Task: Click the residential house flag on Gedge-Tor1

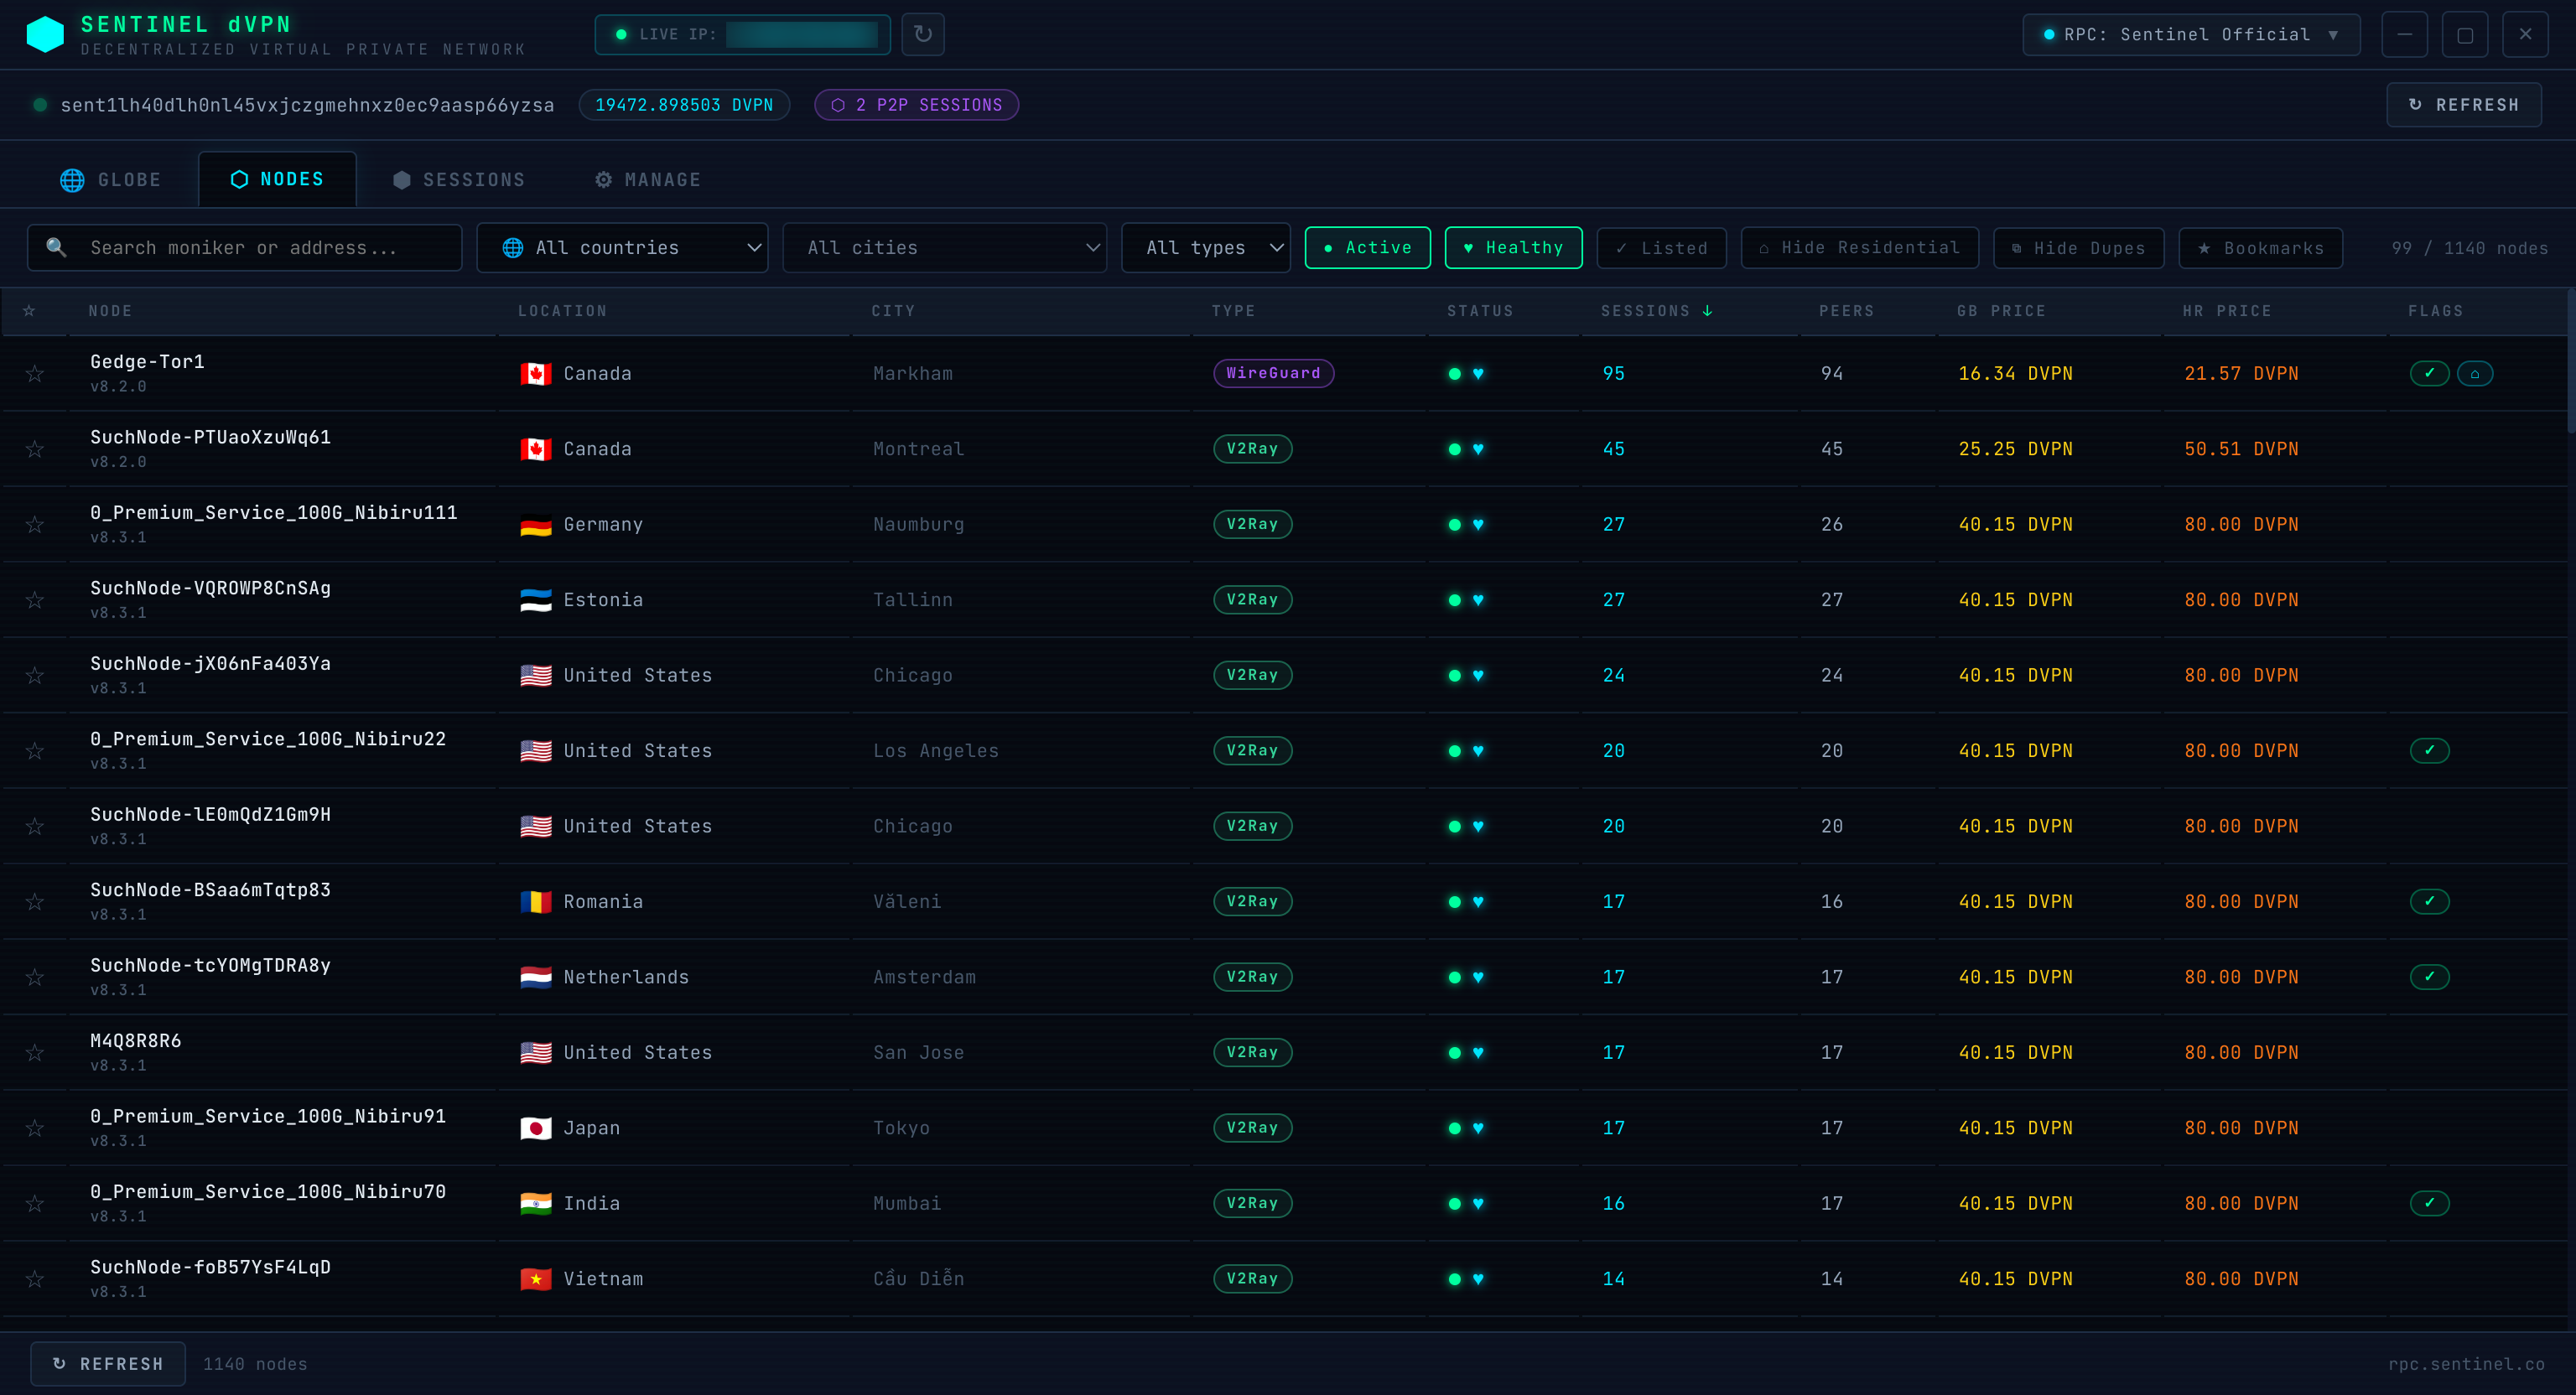Action: (2475, 373)
